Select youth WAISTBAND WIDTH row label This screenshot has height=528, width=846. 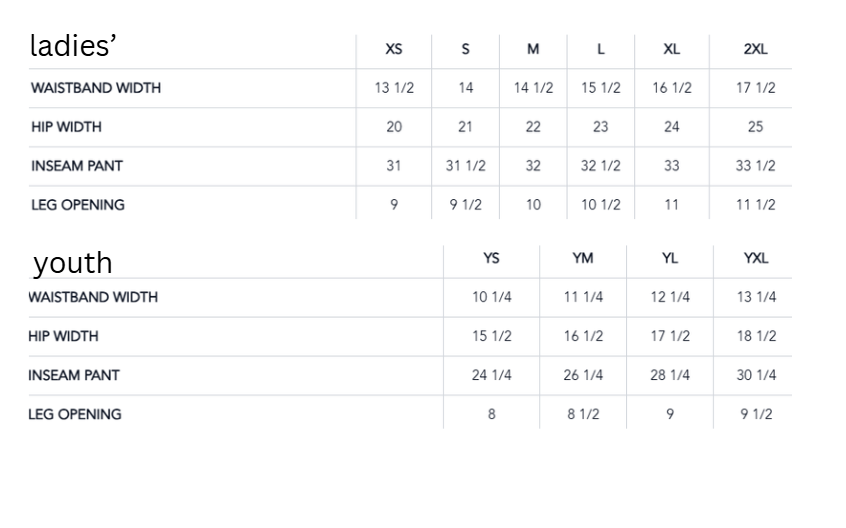point(93,297)
